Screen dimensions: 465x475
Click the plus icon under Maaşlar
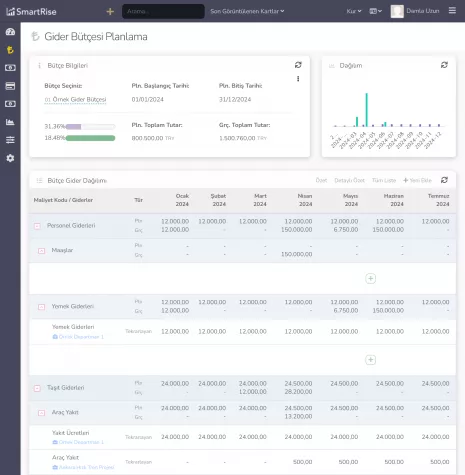point(371,278)
